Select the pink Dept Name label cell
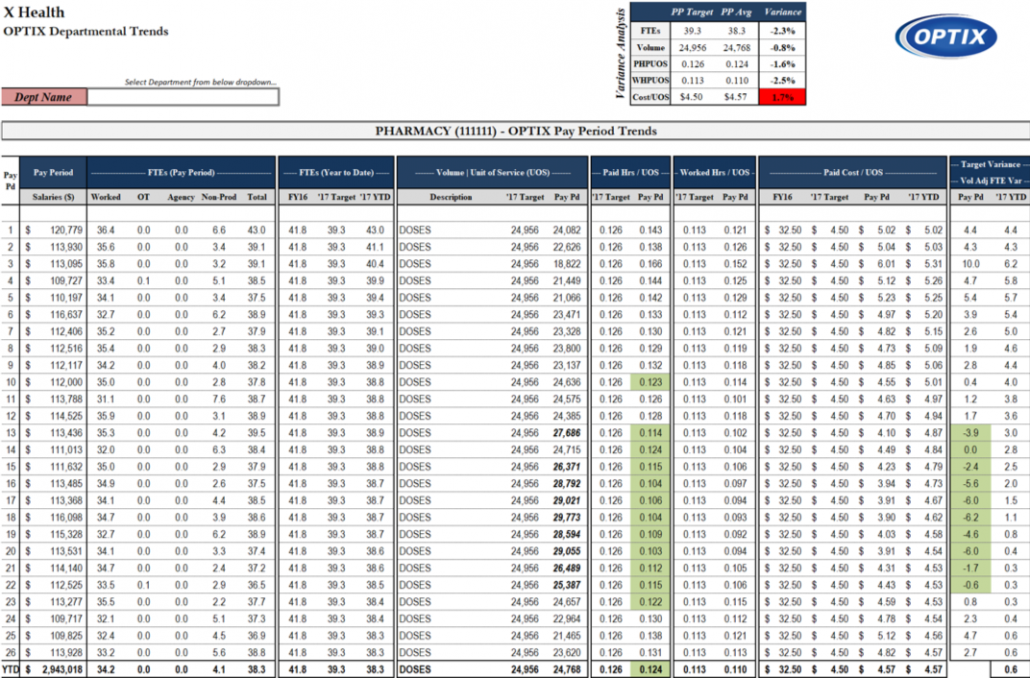1030x678 pixels. [x=44, y=97]
